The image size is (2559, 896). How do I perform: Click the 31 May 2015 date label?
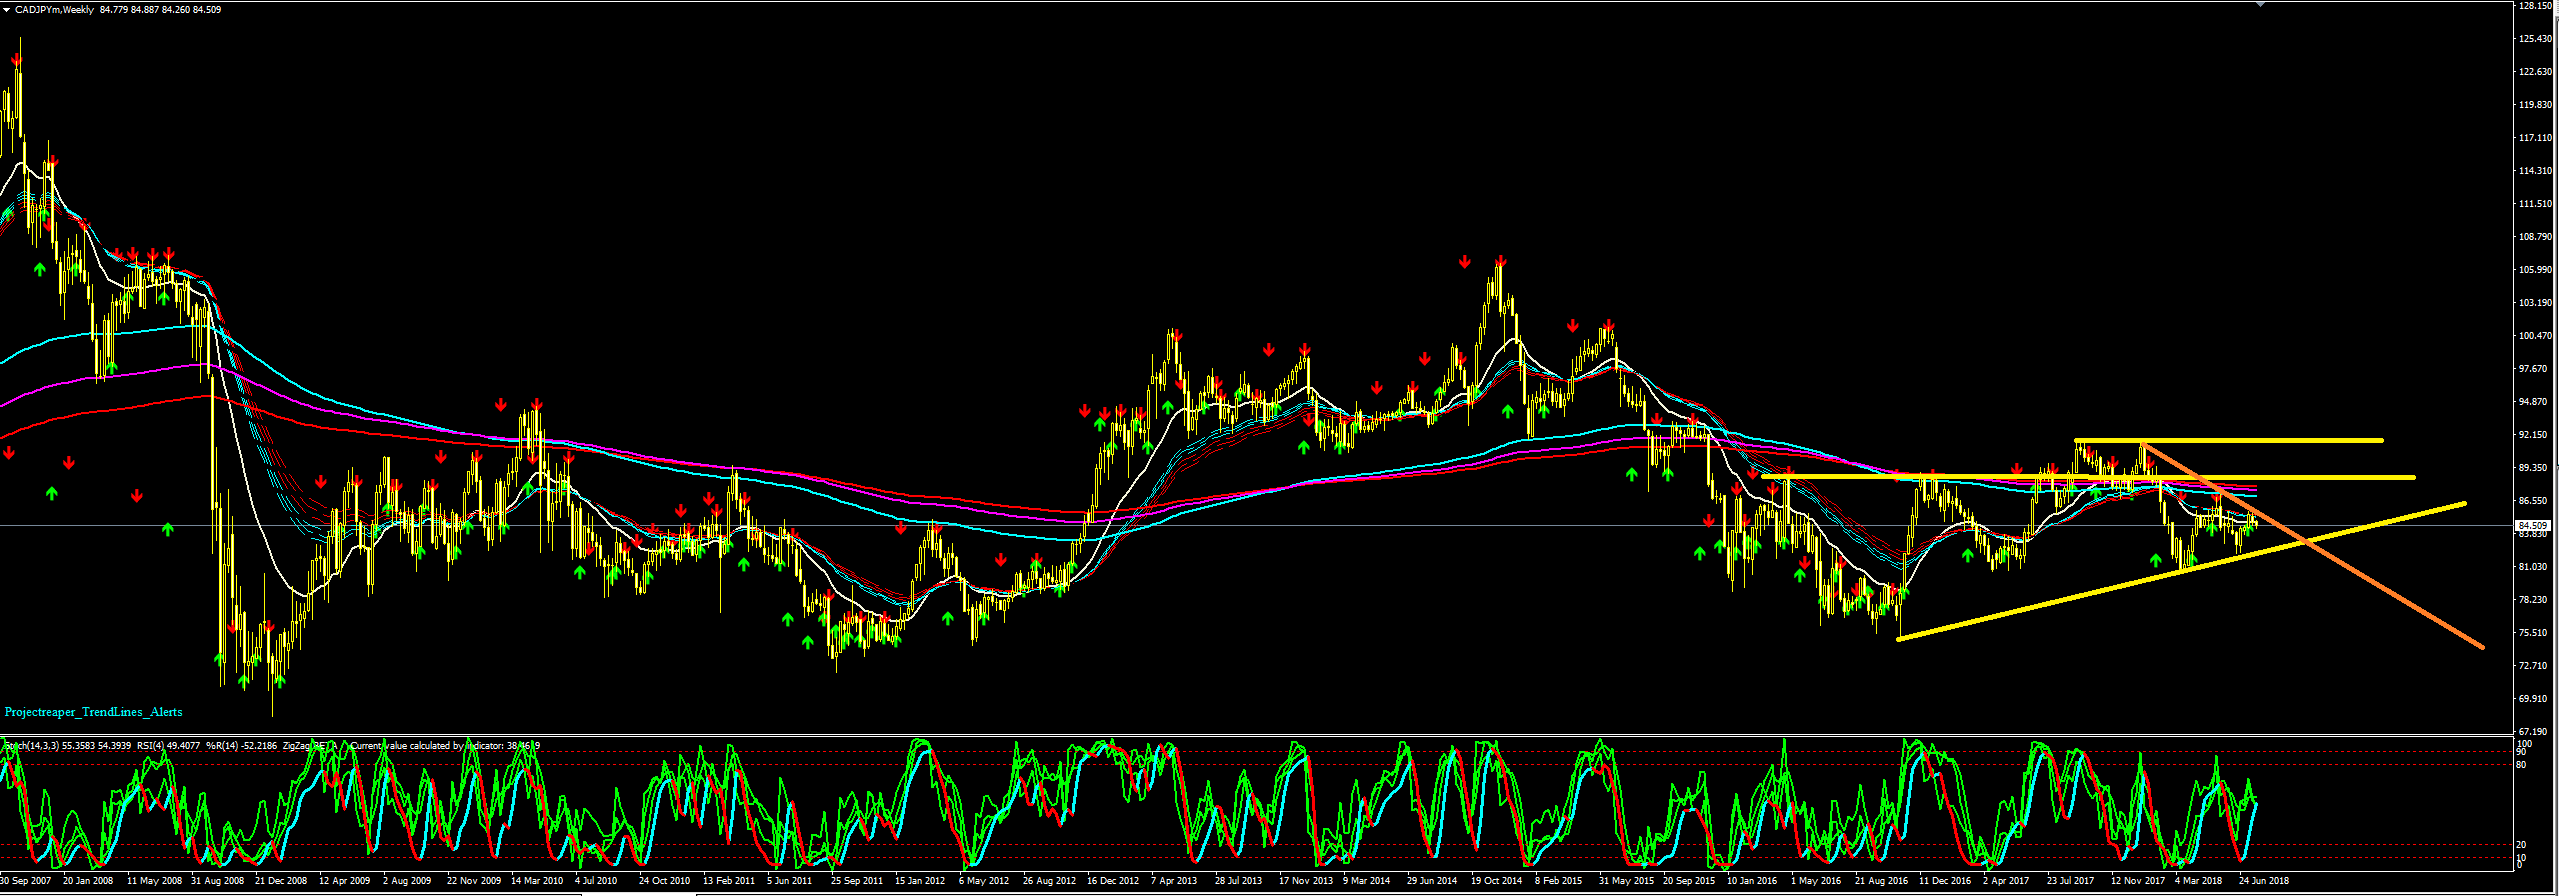[x=1626, y=881]
